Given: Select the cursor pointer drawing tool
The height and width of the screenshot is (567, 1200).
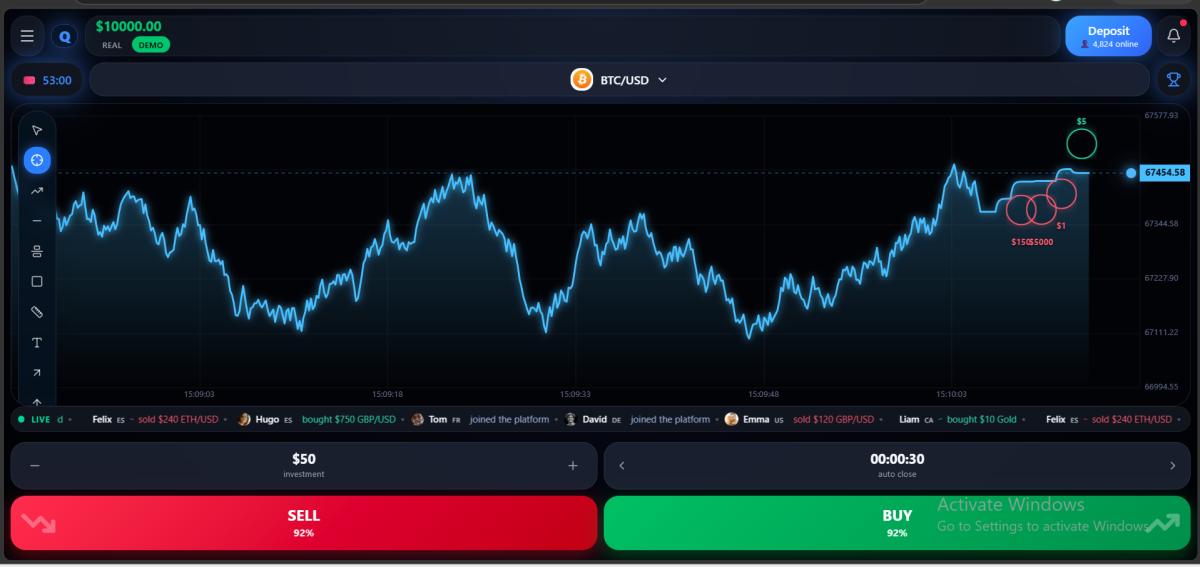Looking at the screenshot, I should pos(37,130).
